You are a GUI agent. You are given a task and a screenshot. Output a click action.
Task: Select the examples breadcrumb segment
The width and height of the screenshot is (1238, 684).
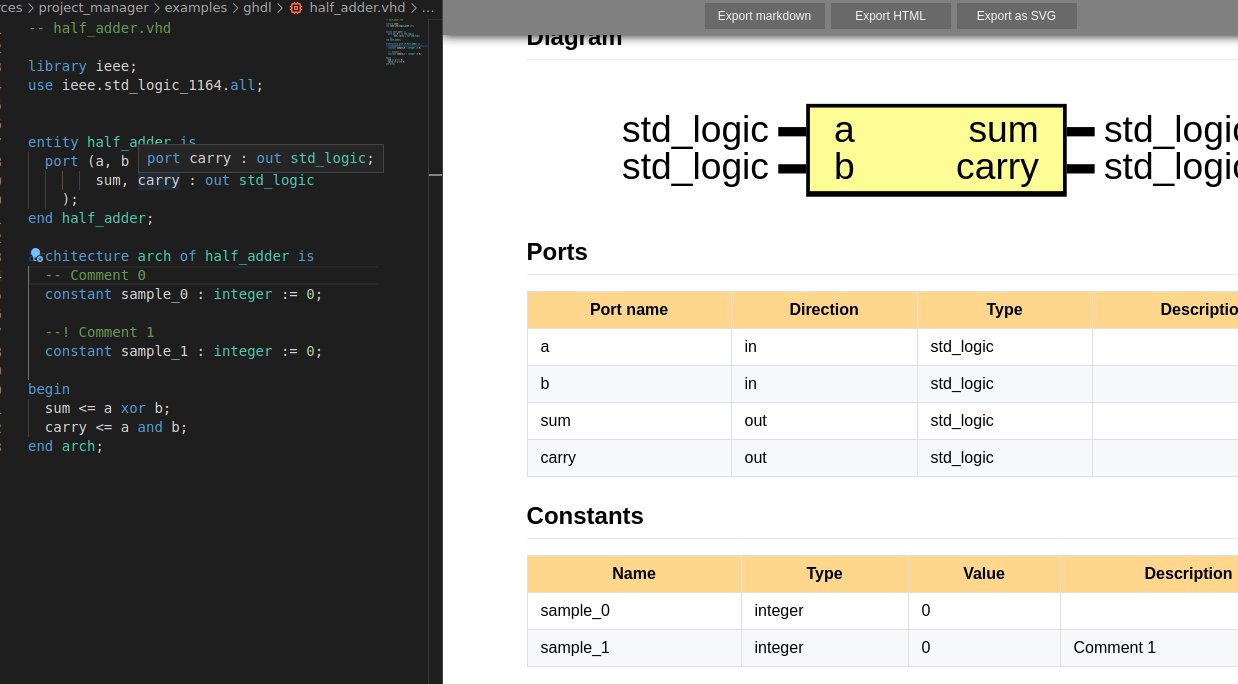(196, 7)
